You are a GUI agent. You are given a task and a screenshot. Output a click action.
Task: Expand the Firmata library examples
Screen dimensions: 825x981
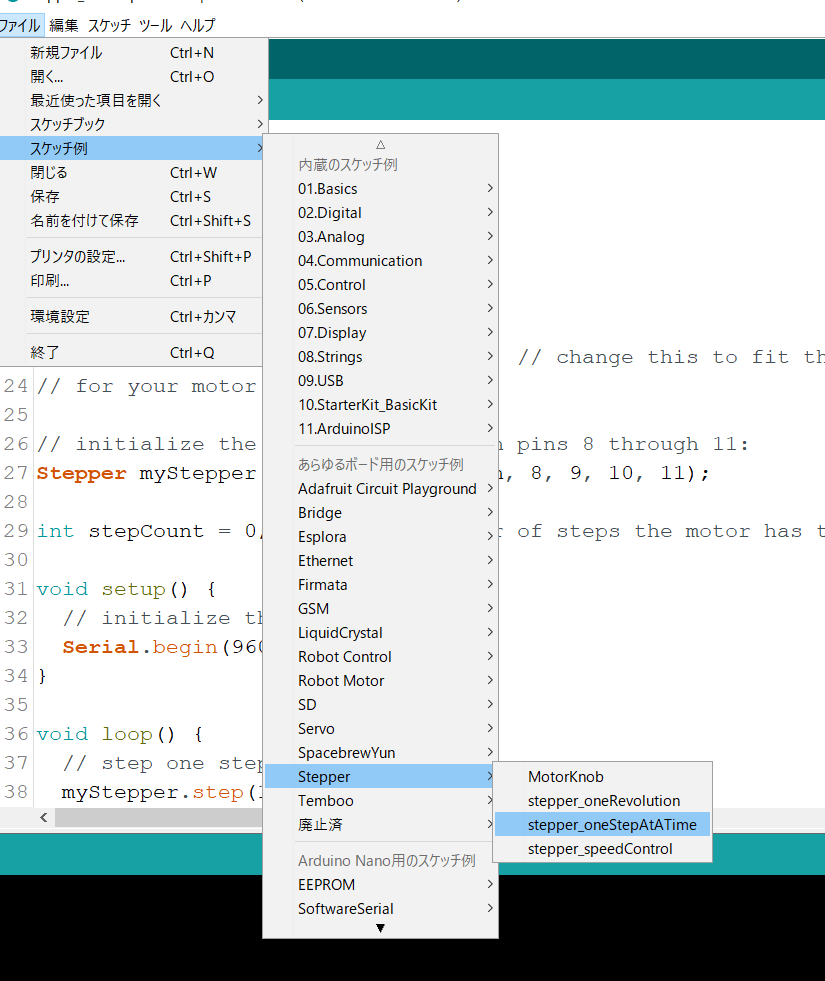point(380,584)
